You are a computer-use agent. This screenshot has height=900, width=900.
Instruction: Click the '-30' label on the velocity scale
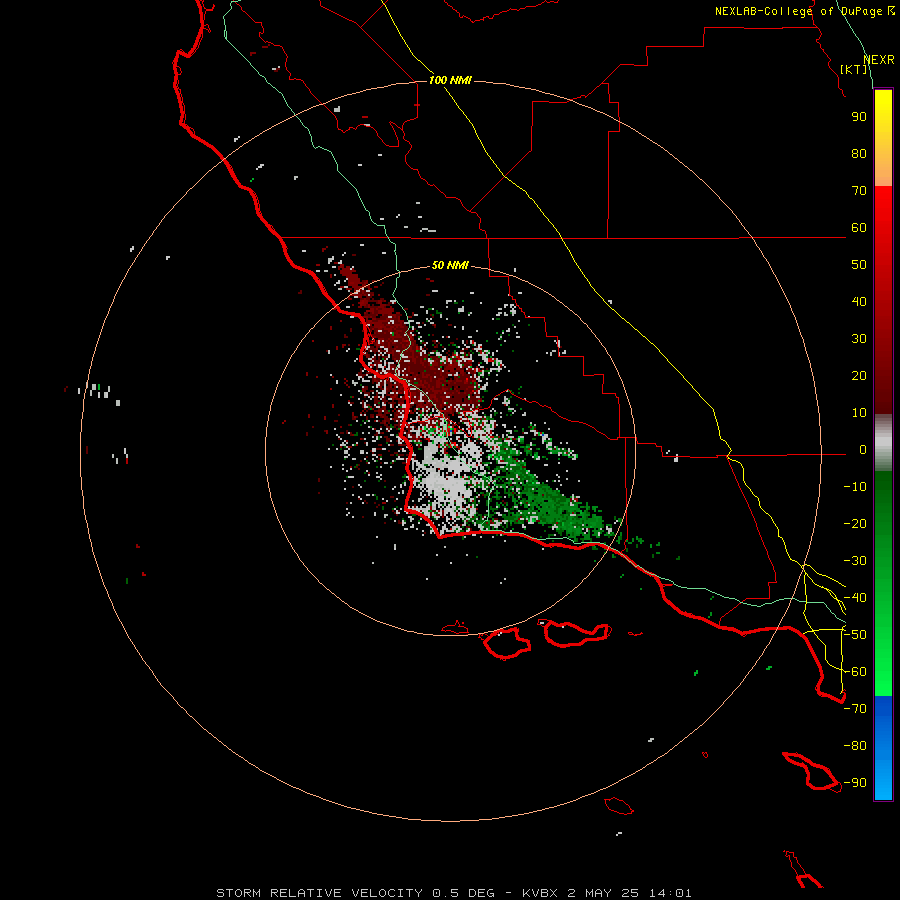pyautogui.click(x=855, y=561)
